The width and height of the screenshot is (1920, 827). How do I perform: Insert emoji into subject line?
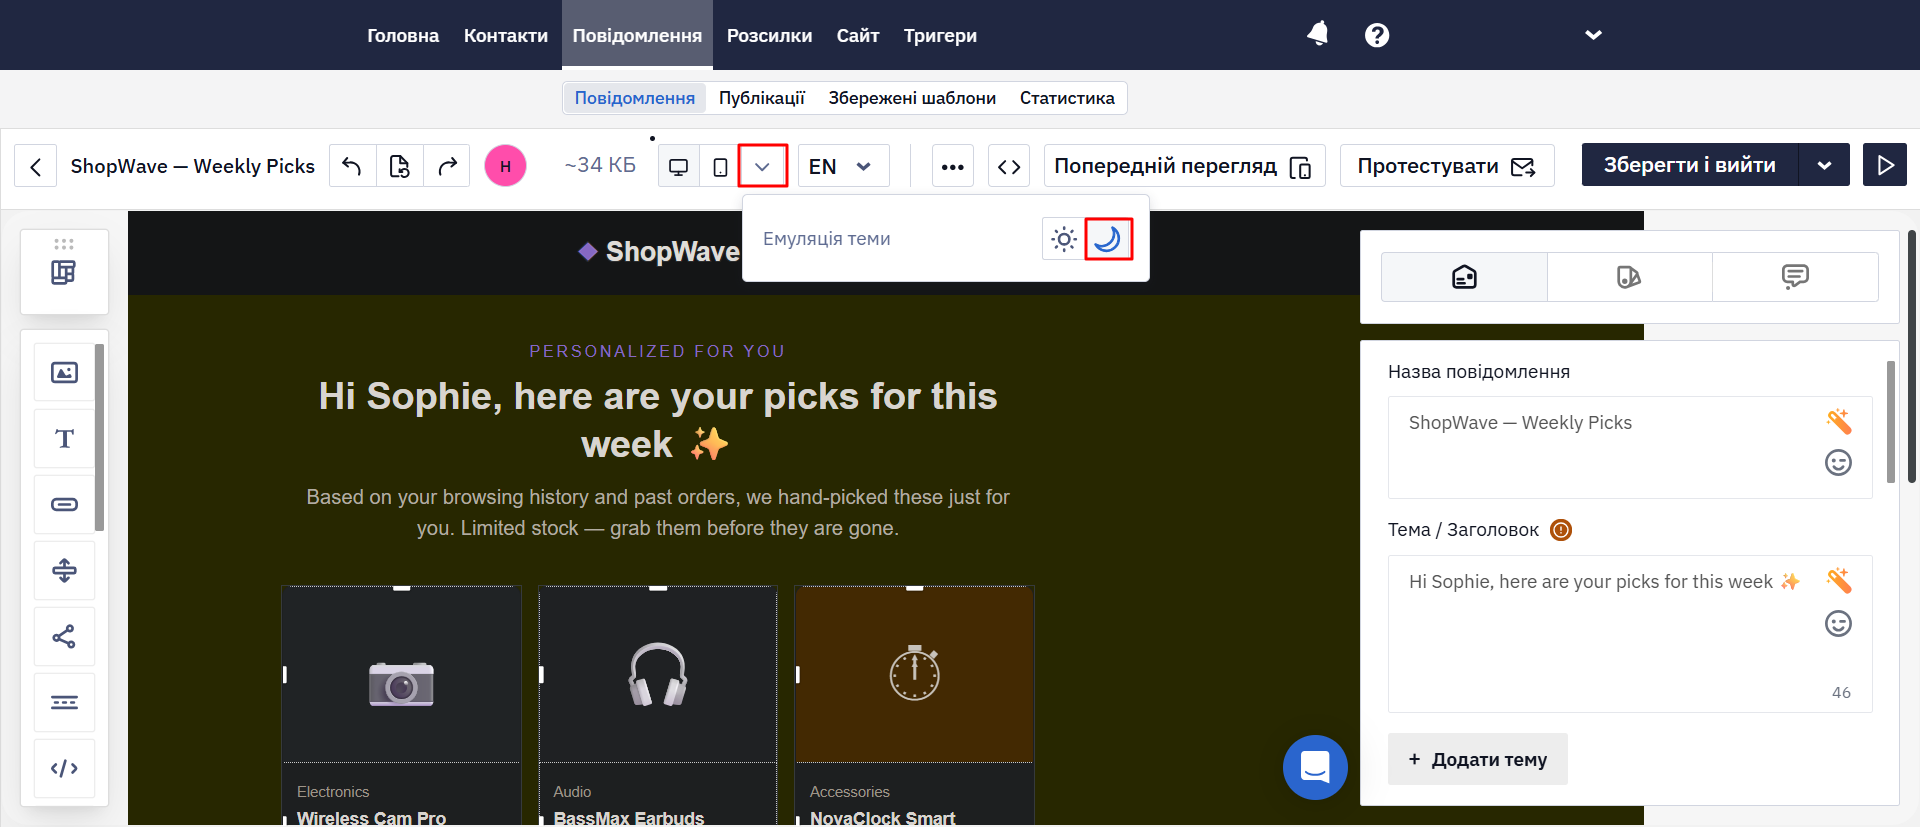point(1838,624)
